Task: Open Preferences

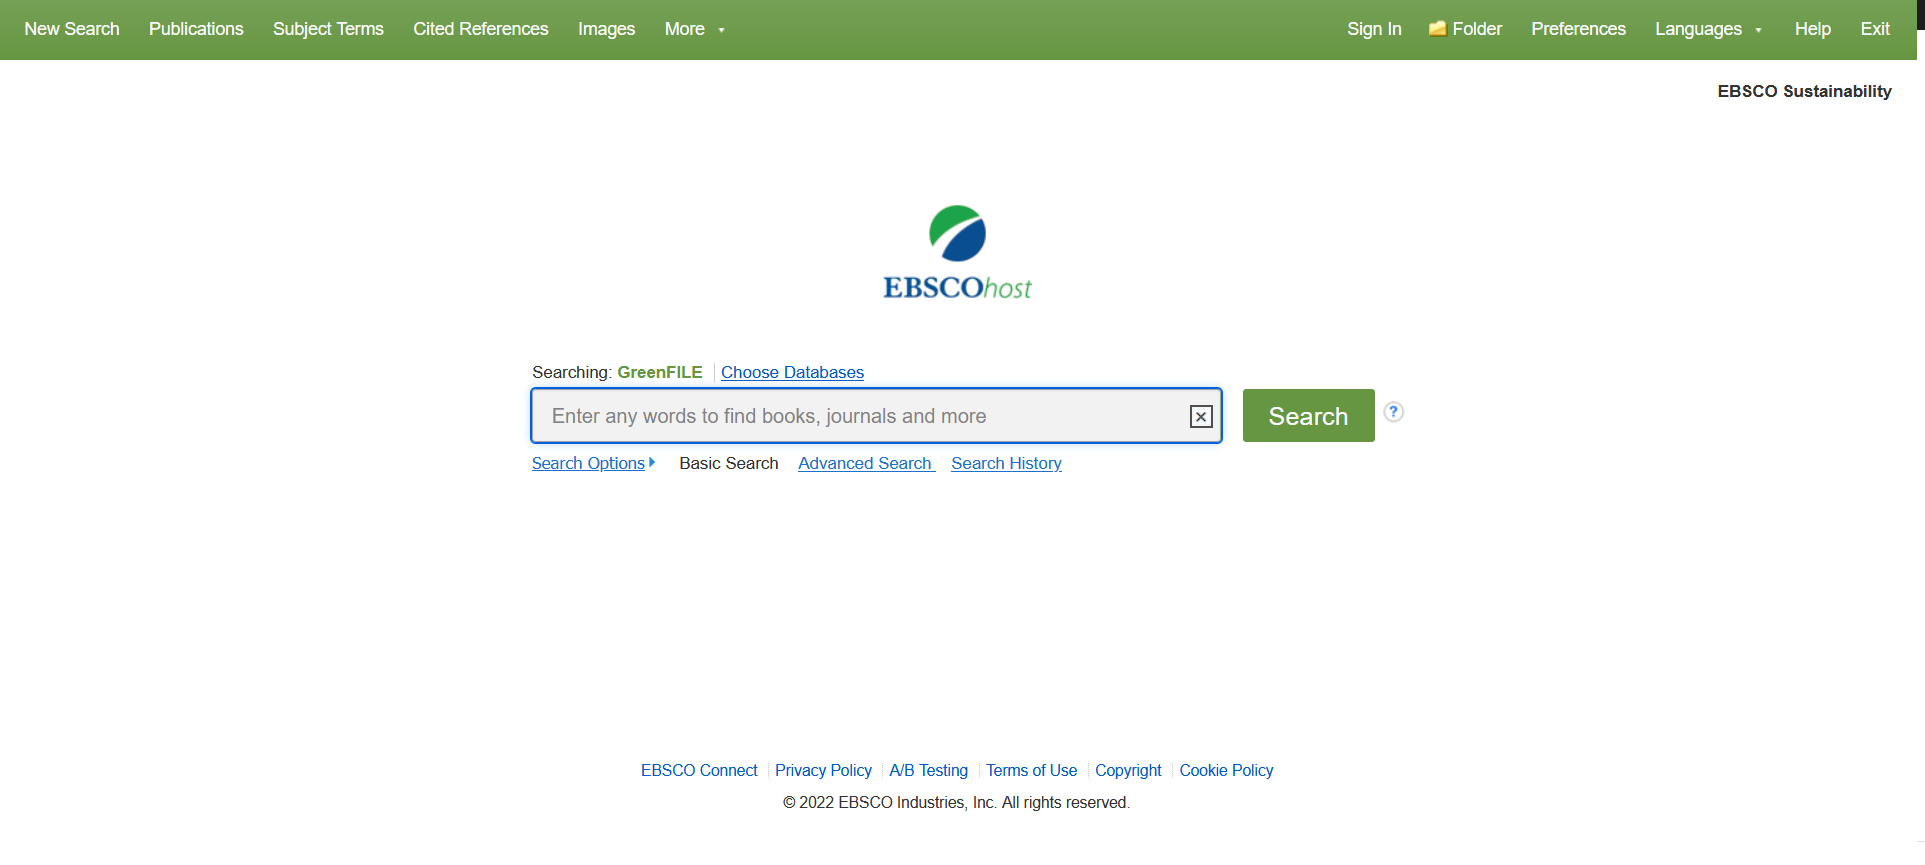Action: point(1578,29)
